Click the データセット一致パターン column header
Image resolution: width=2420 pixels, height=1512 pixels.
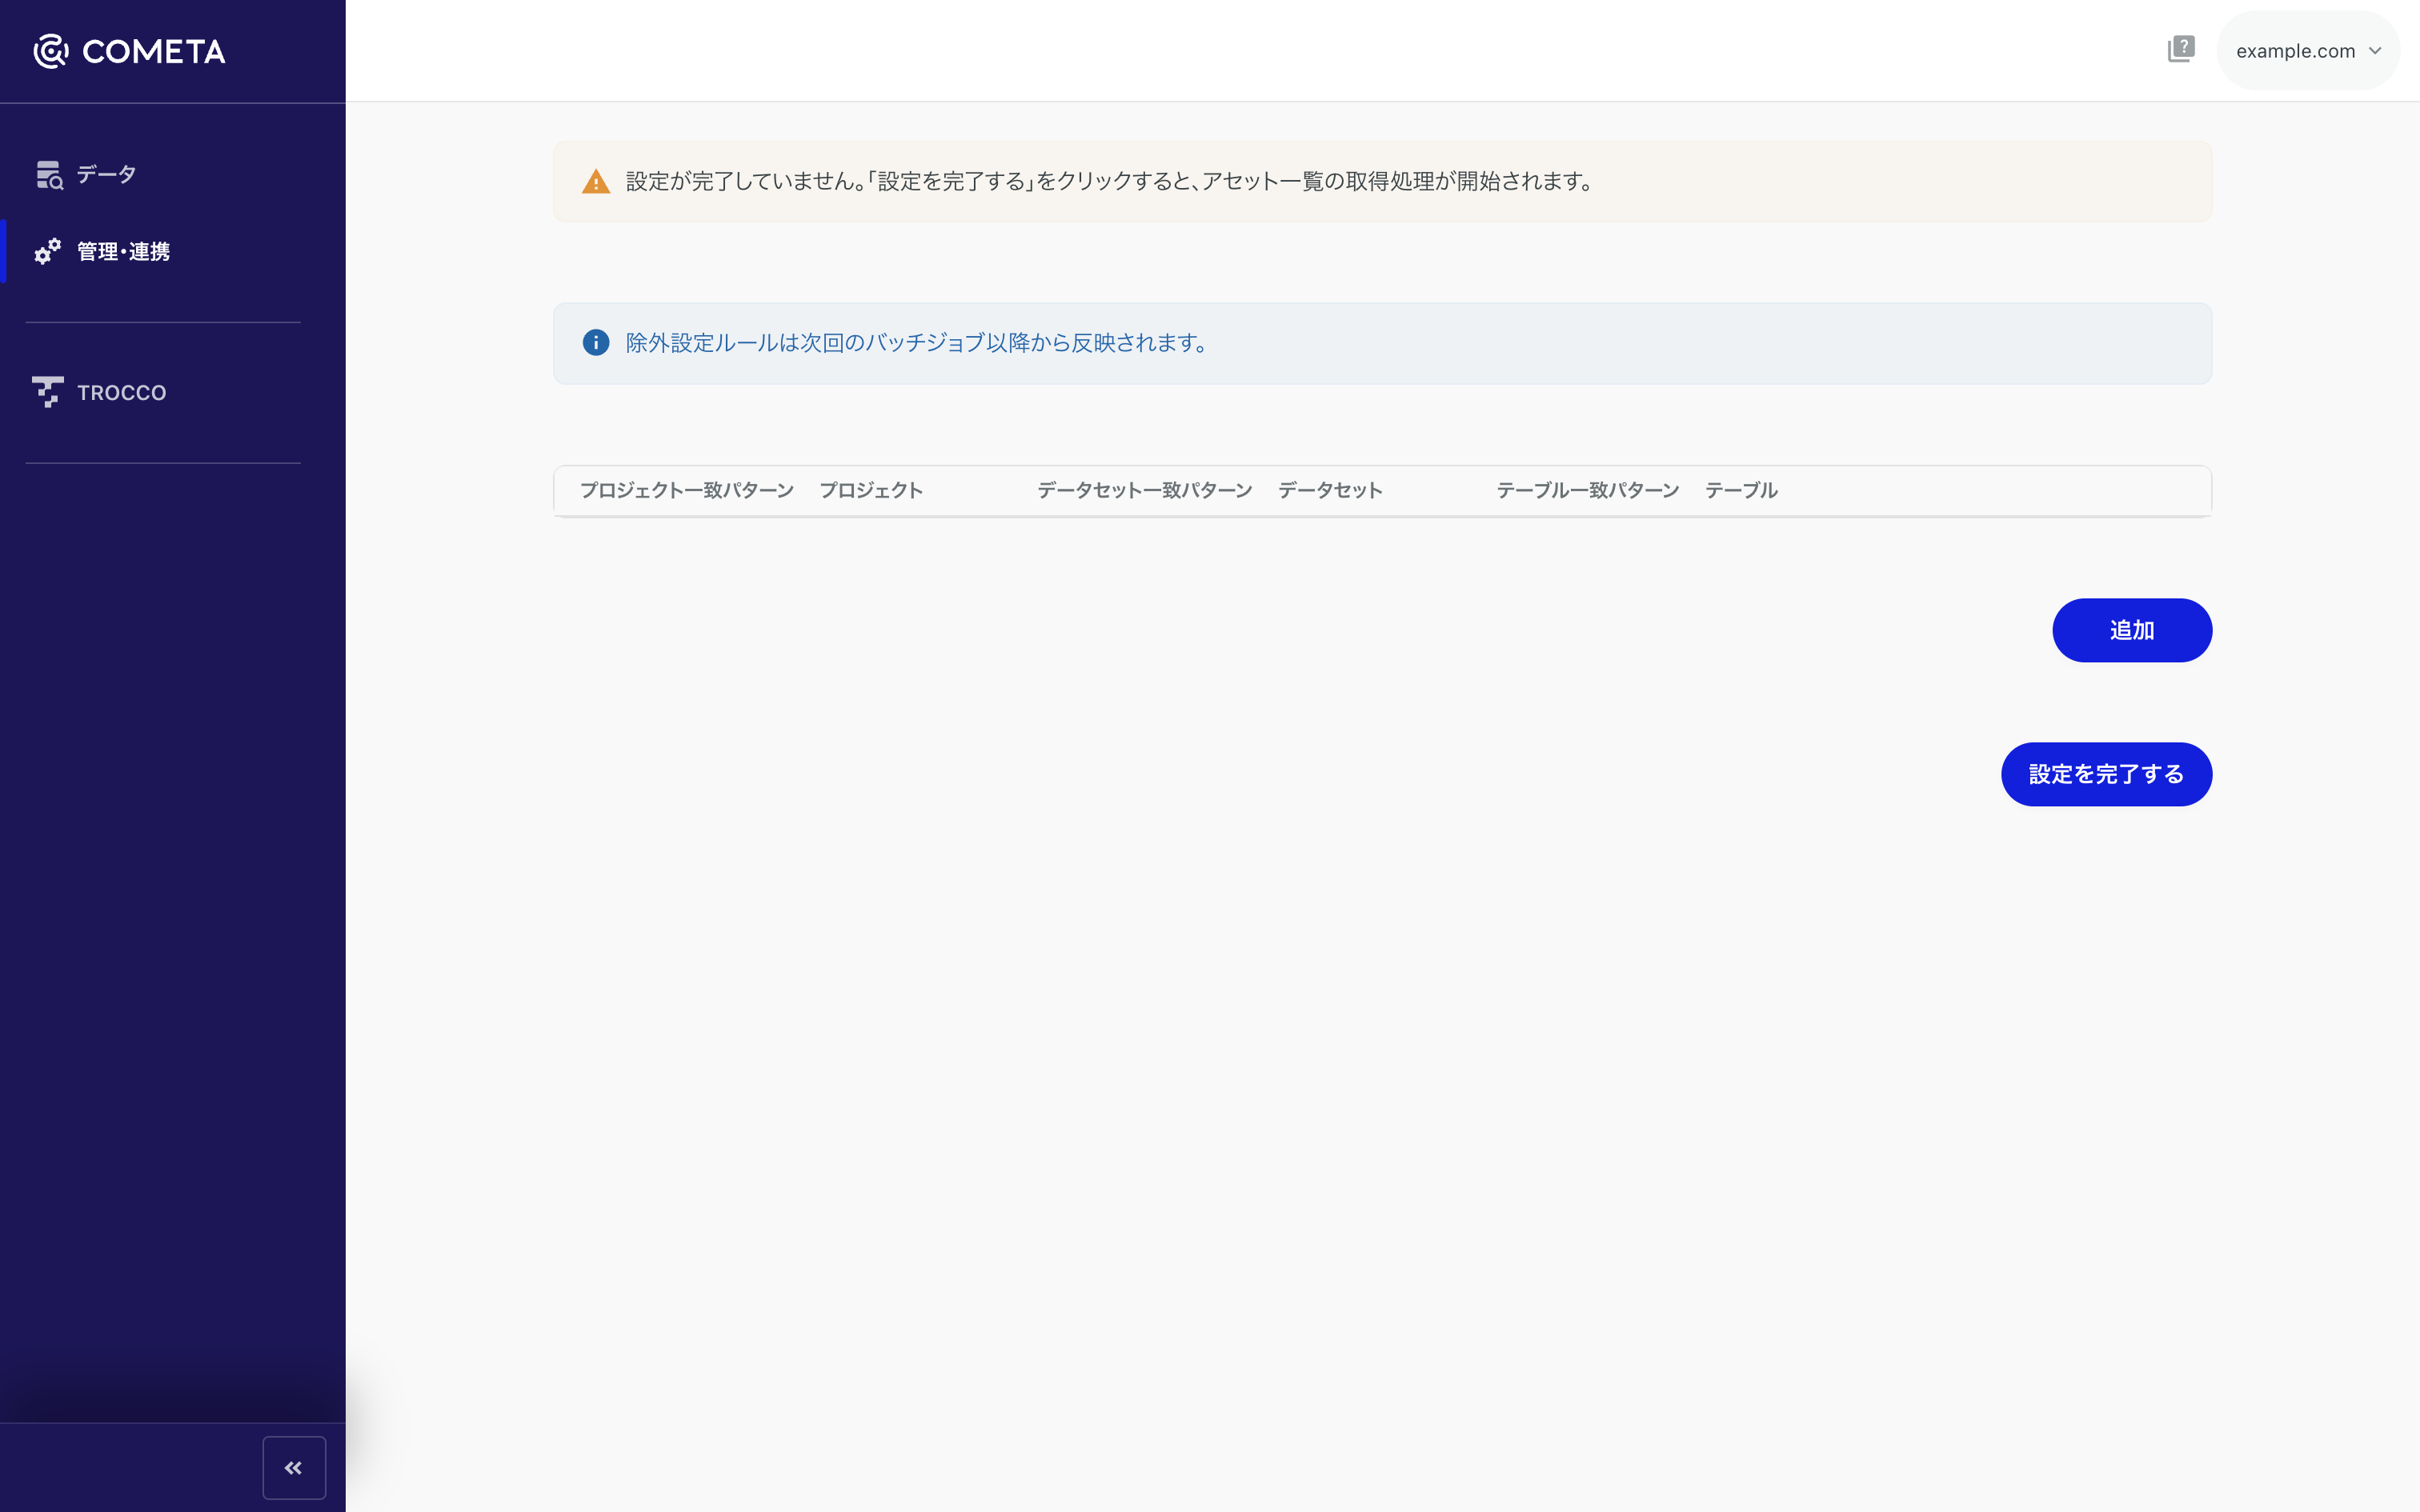click(1145, 490)
